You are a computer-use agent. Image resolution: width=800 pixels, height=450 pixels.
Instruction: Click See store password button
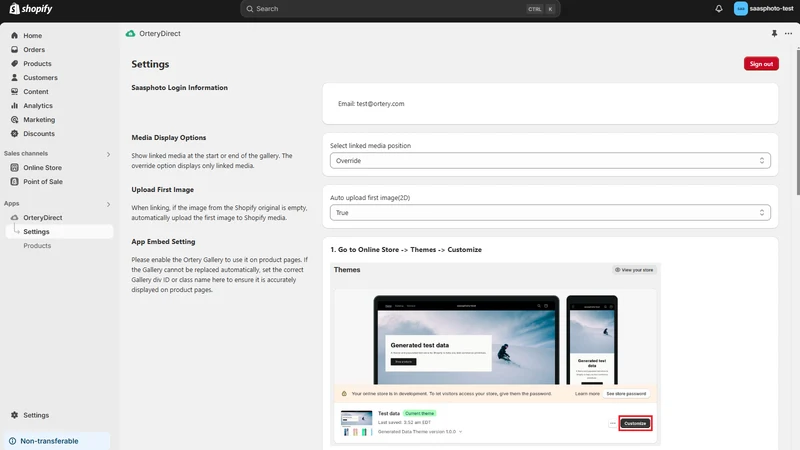(626, 394)
